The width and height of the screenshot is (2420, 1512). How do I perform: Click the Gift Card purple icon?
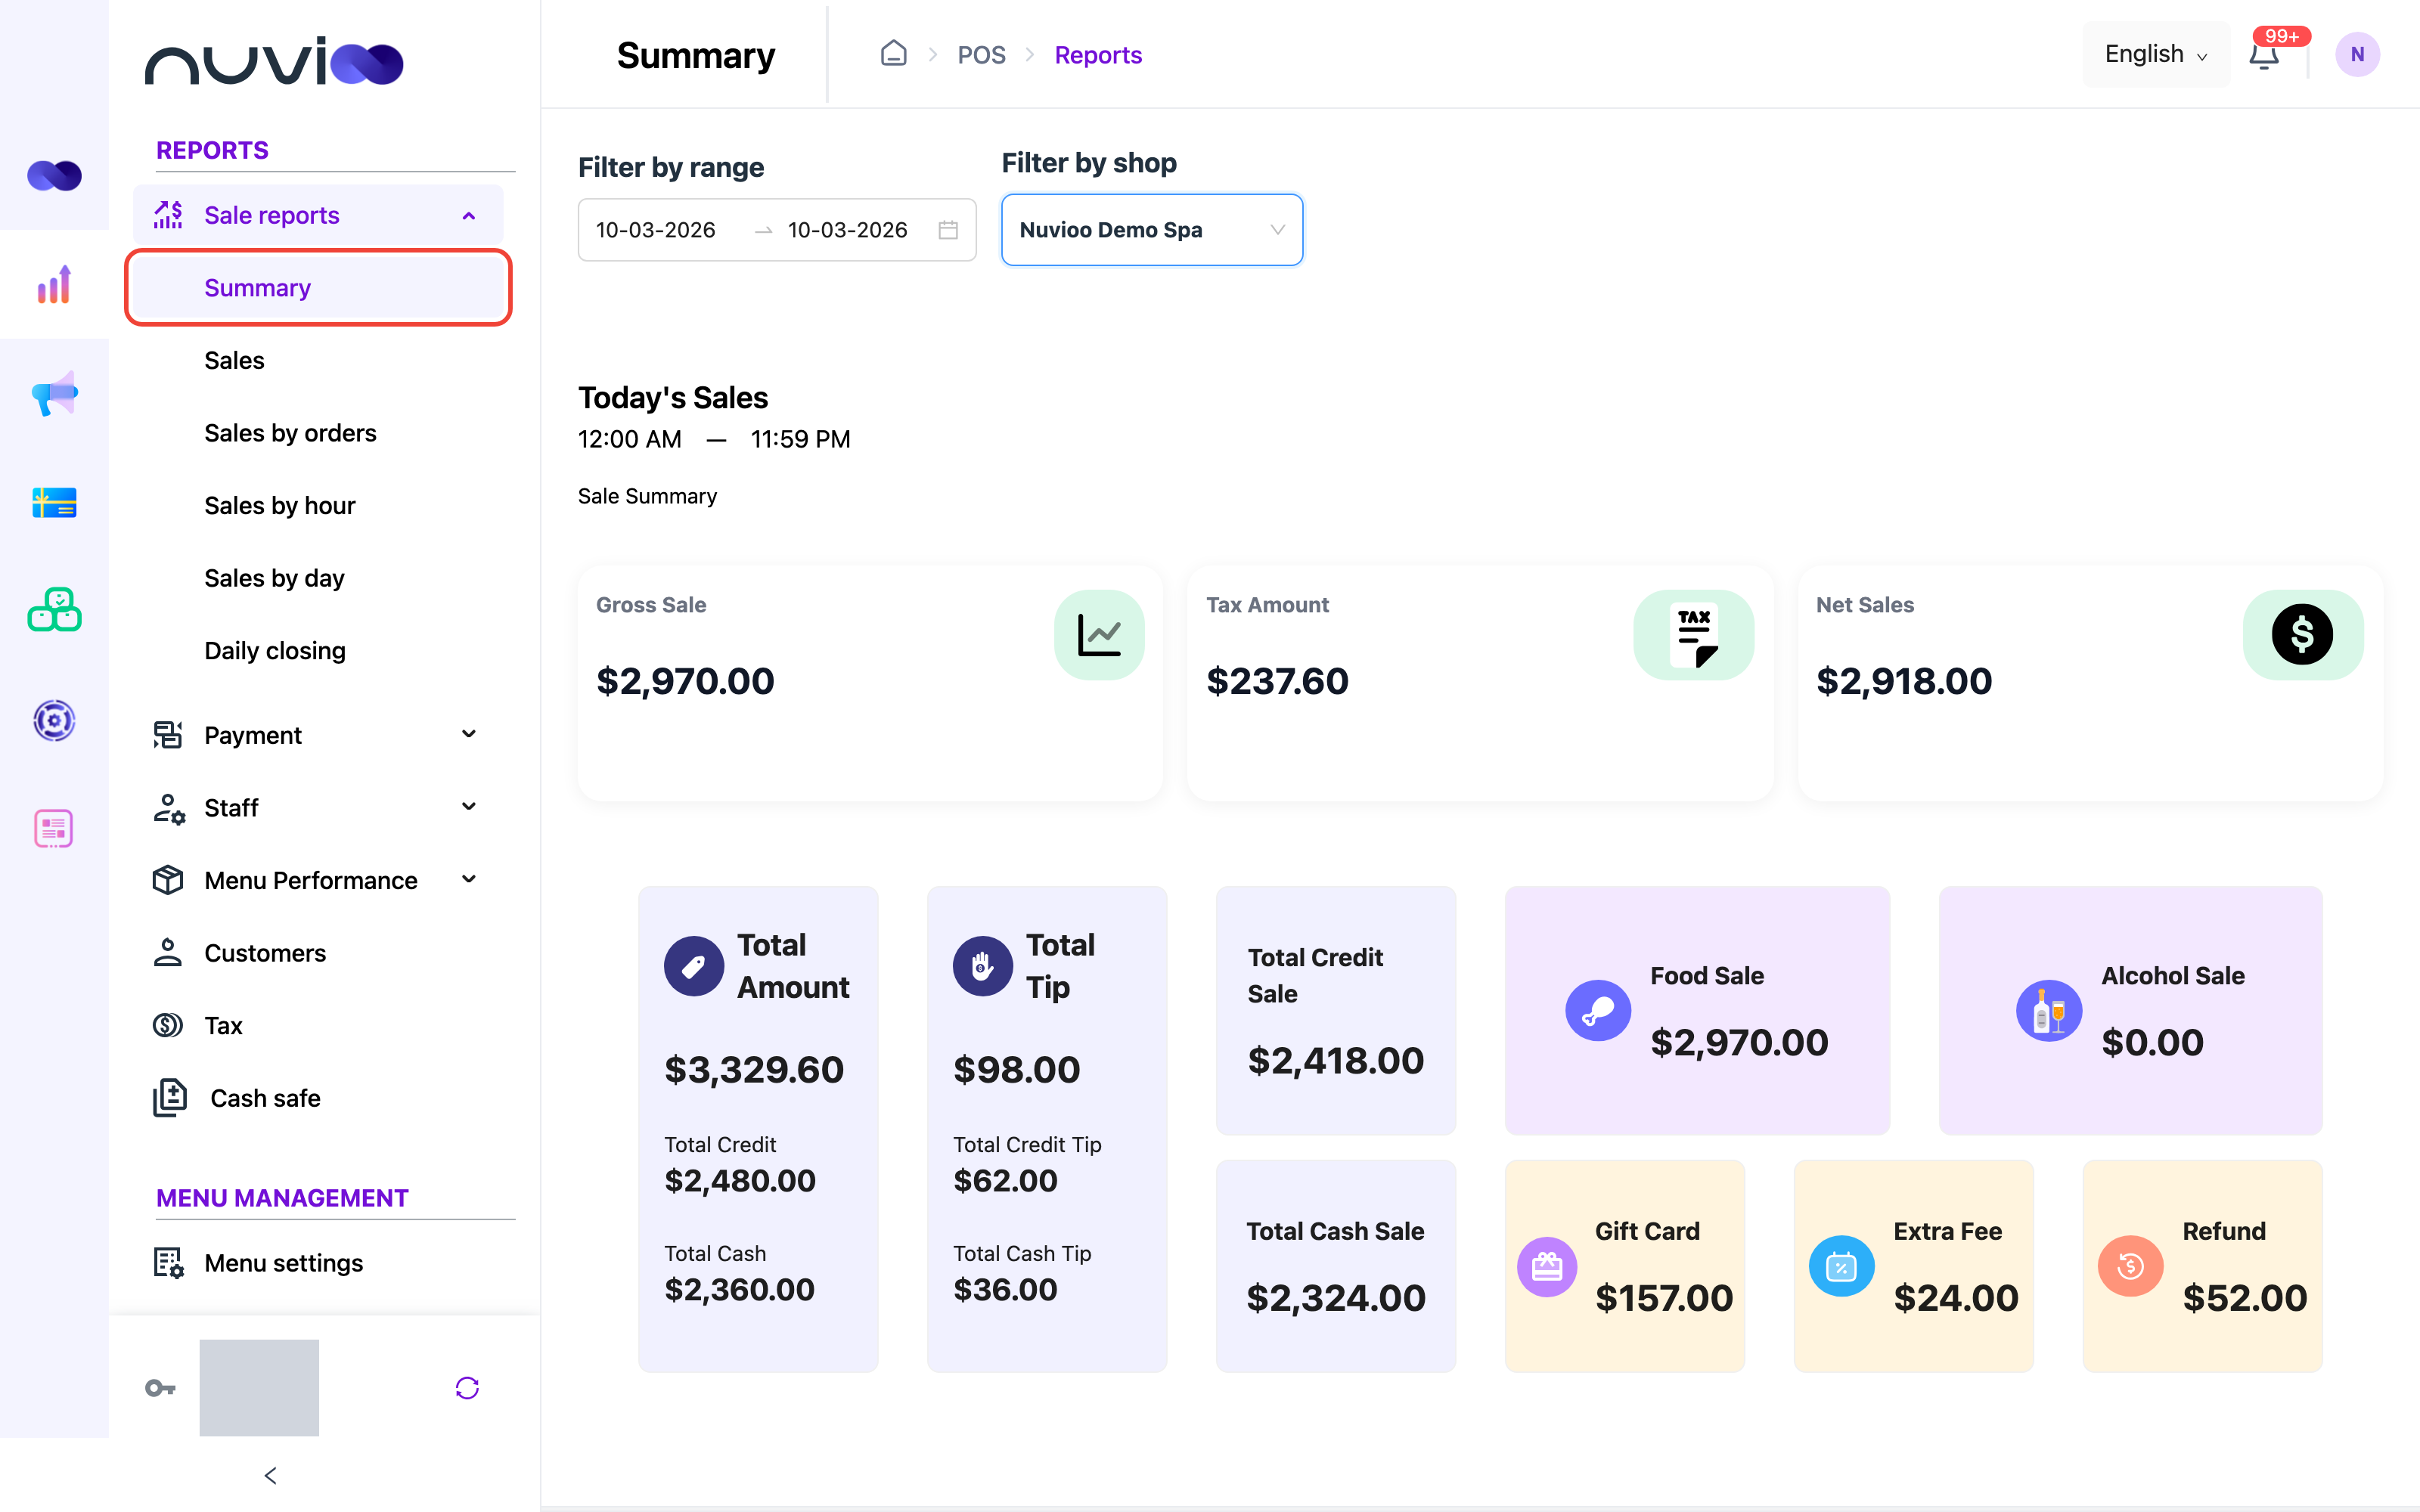click(x=1547, y=1267)
